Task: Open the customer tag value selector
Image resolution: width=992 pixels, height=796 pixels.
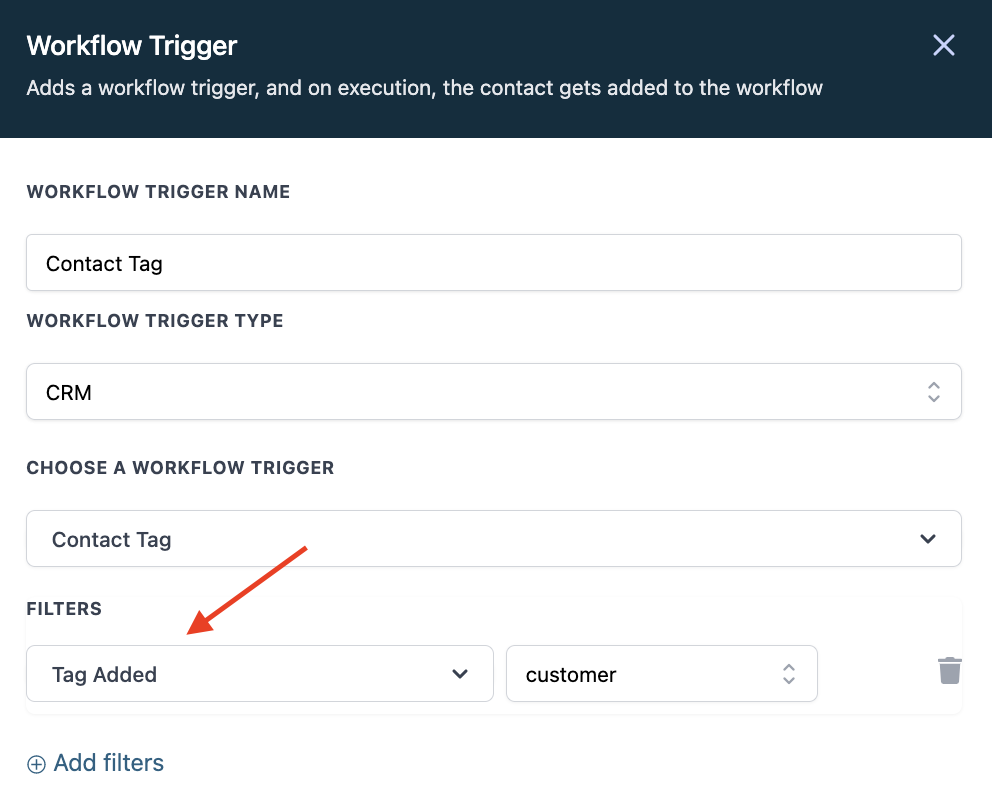Action: pos(662,673)
